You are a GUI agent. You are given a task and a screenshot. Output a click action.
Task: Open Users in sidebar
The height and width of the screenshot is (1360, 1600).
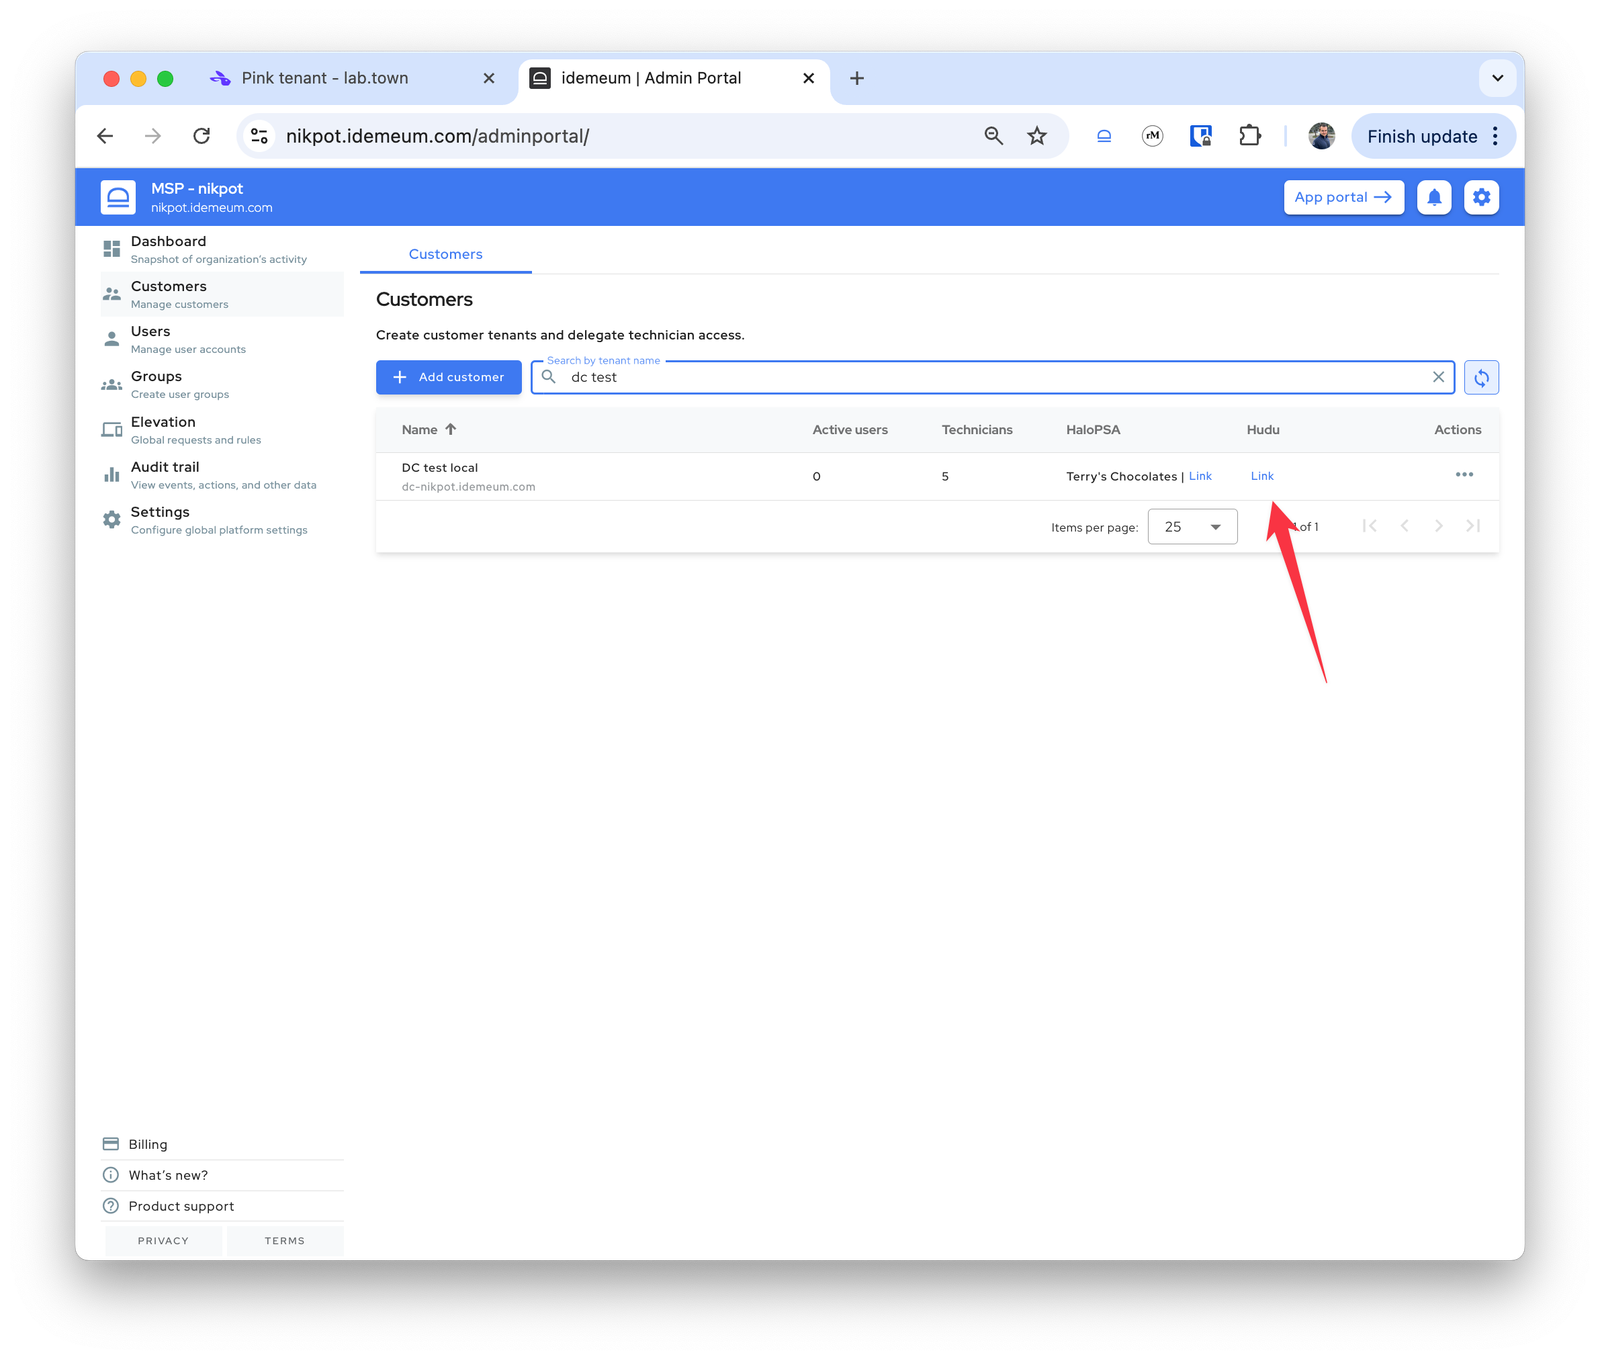click(x=222, y=339)
